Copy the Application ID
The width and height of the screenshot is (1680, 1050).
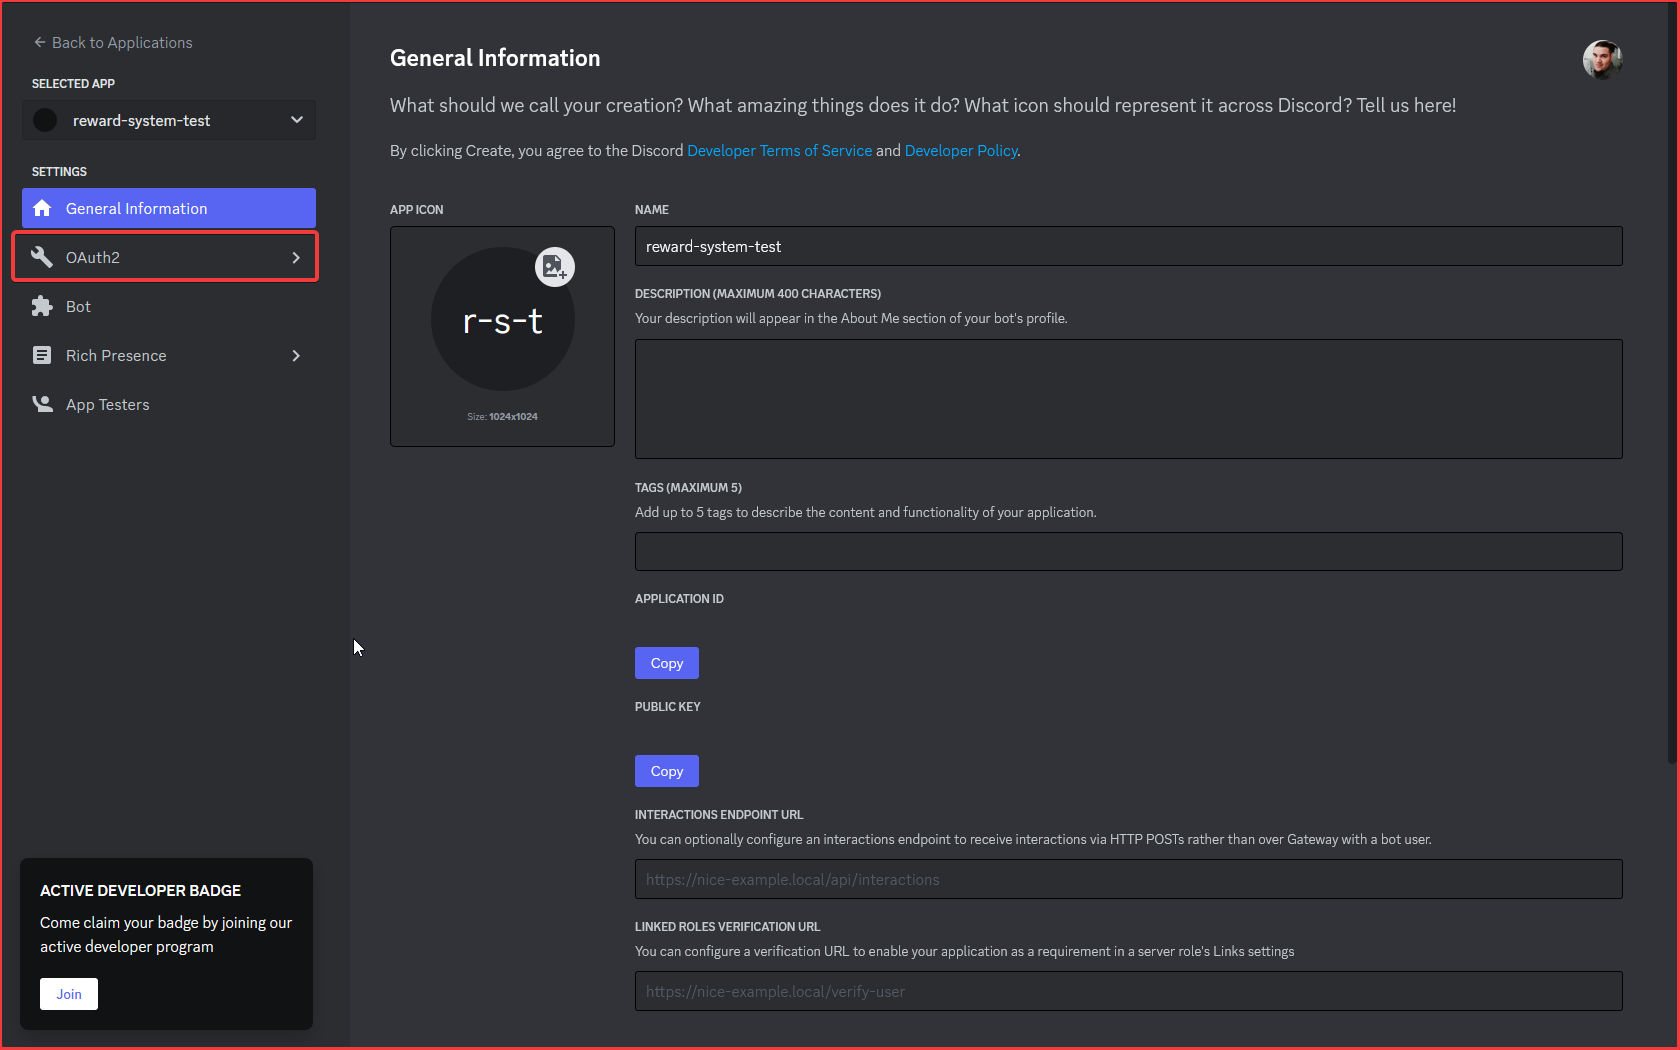click(667, 663)
